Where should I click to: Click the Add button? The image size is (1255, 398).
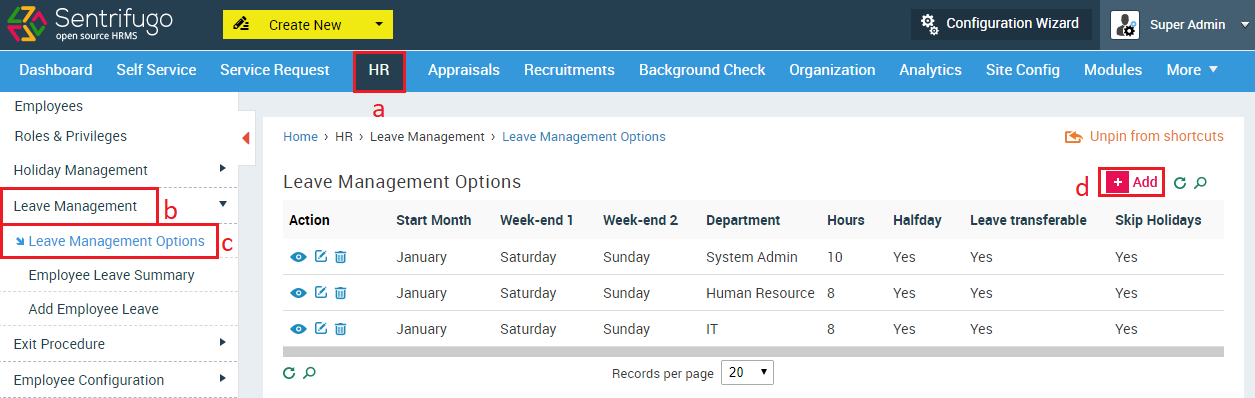point(1132,182)
